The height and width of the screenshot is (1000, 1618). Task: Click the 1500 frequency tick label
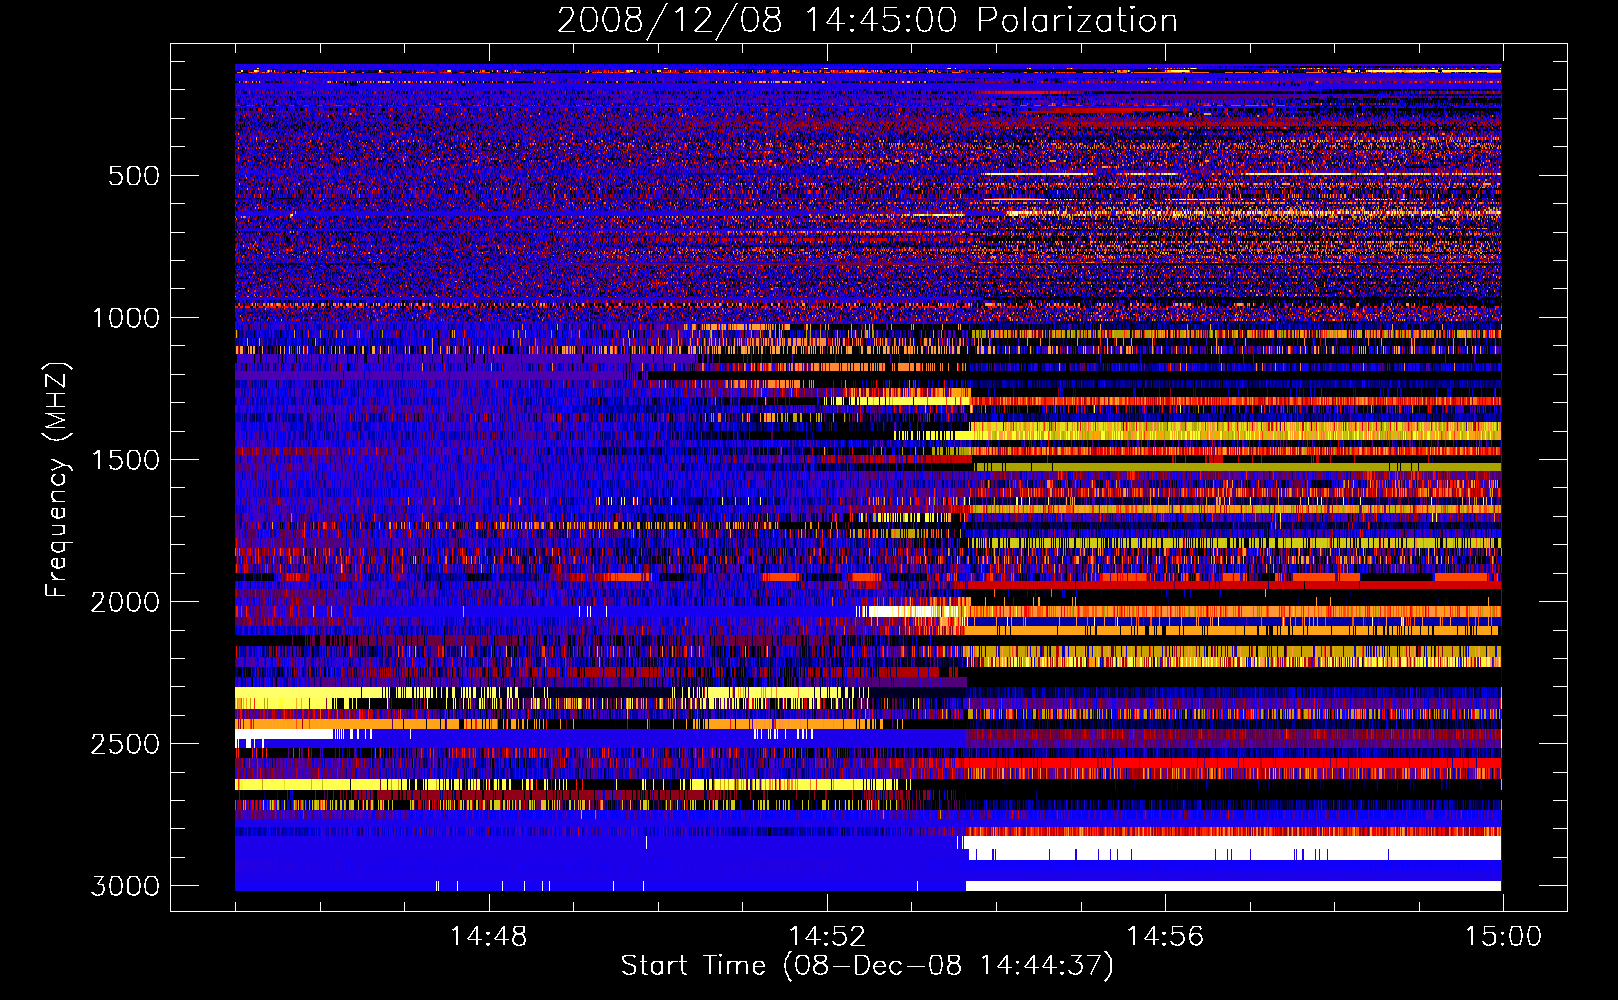point(125,460)
